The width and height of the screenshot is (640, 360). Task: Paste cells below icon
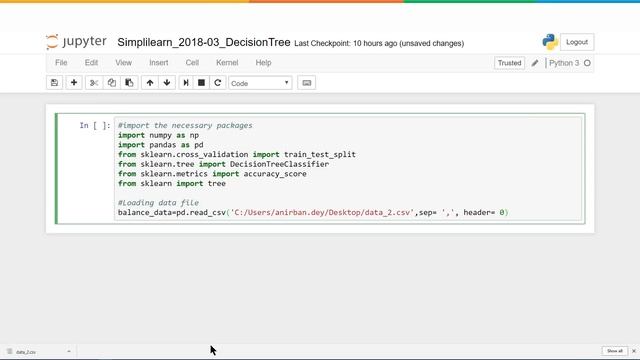pyautogui.click(x=129, y=83)
